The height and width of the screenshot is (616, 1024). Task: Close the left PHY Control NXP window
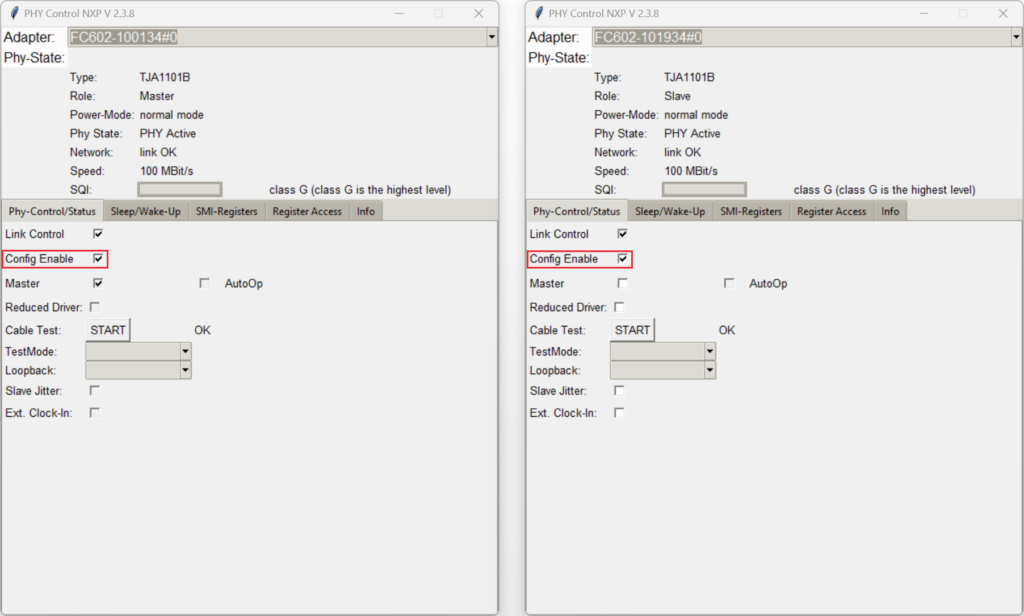click(x=479, y=13)
